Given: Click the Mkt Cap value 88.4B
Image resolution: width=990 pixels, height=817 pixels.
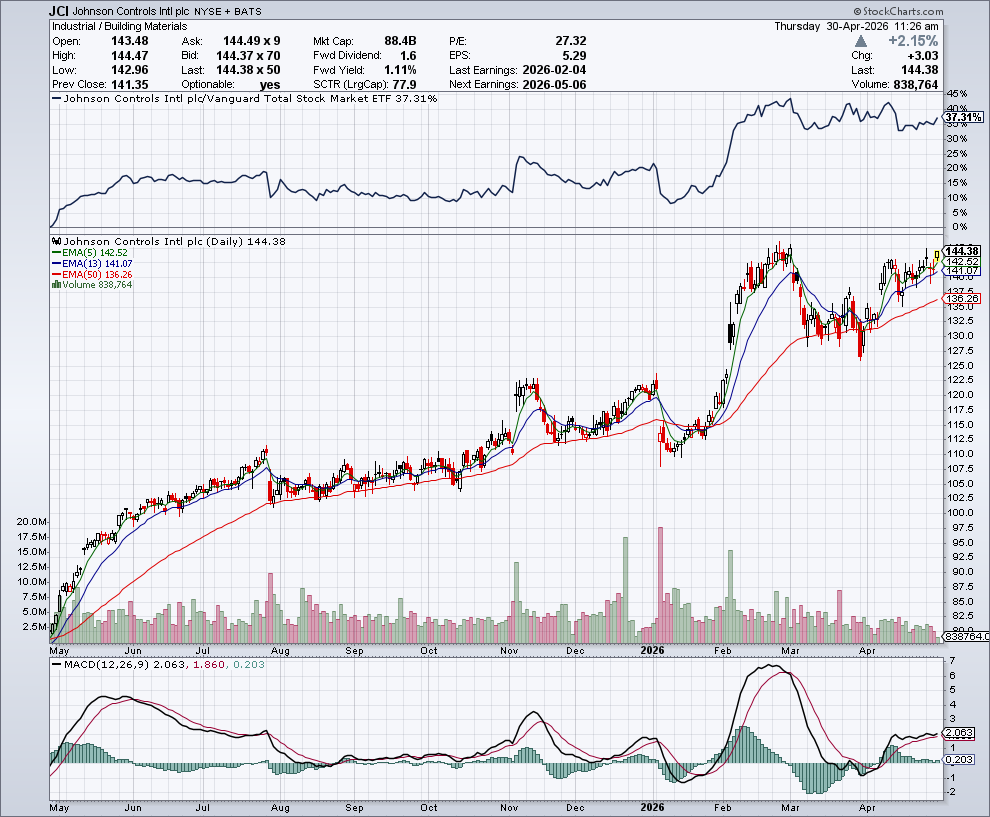Looking at the screenshot, I should pos(400,41).
